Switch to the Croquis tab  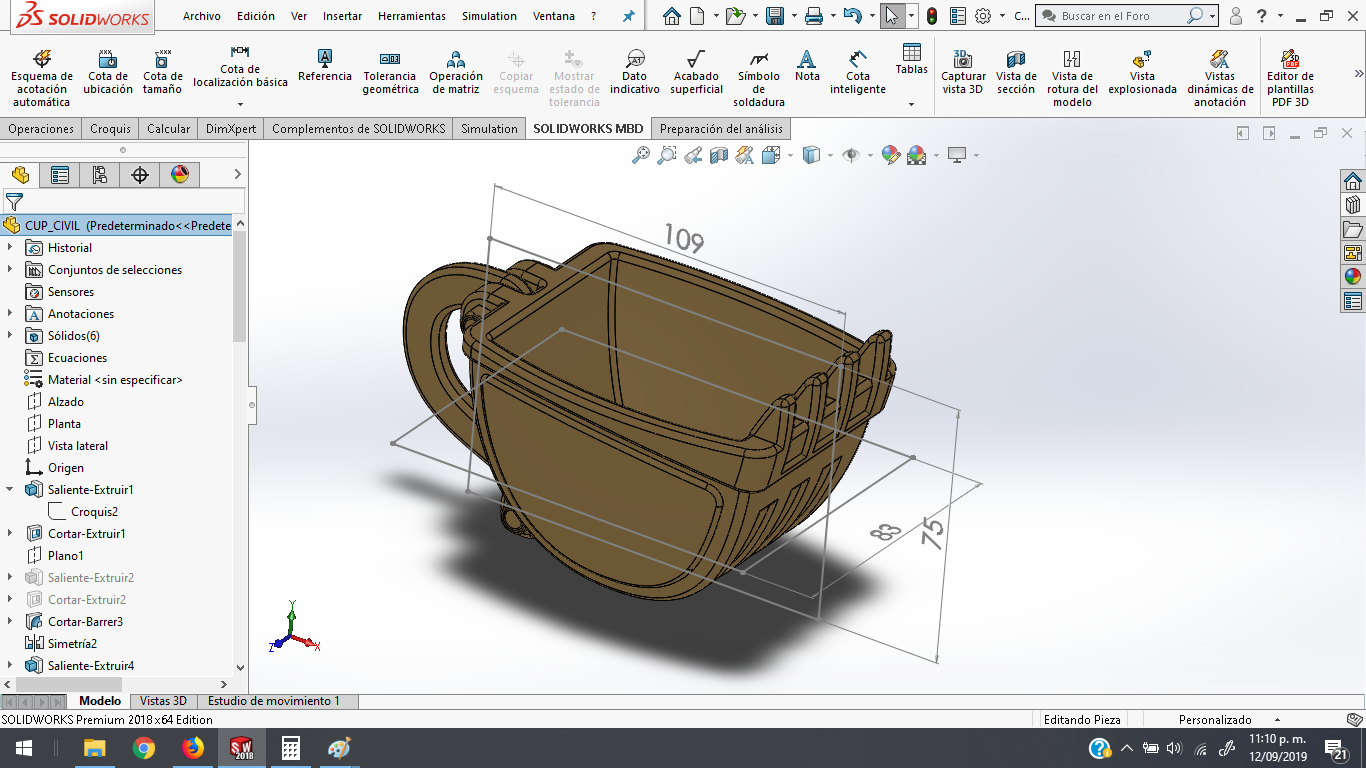(110, 128)
